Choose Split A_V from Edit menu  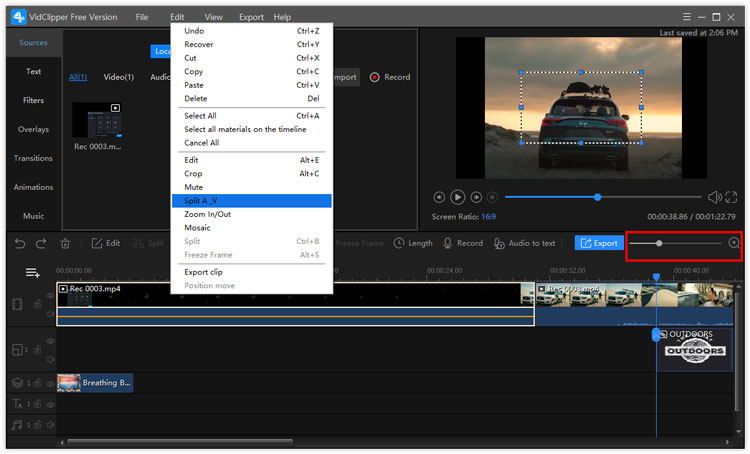pyautogui.click(x=252, y=200)
